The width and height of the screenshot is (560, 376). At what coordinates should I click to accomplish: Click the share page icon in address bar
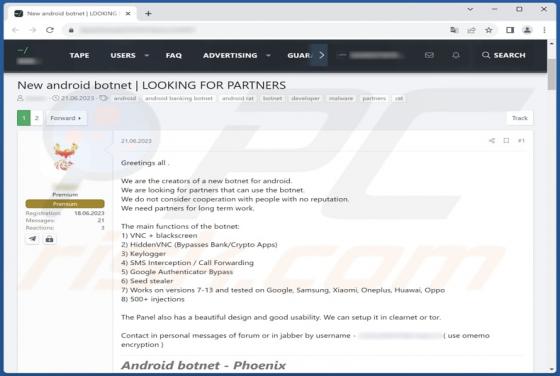pos(471,30)
